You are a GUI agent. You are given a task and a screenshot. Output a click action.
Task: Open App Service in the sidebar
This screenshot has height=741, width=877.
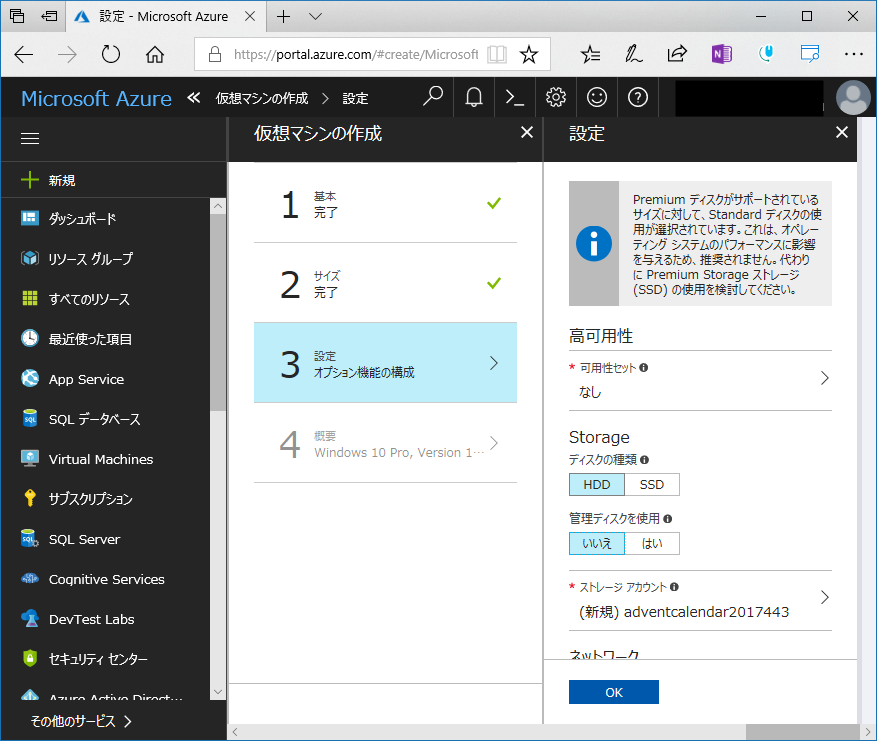pyautogui.click(x=106, y=379)
